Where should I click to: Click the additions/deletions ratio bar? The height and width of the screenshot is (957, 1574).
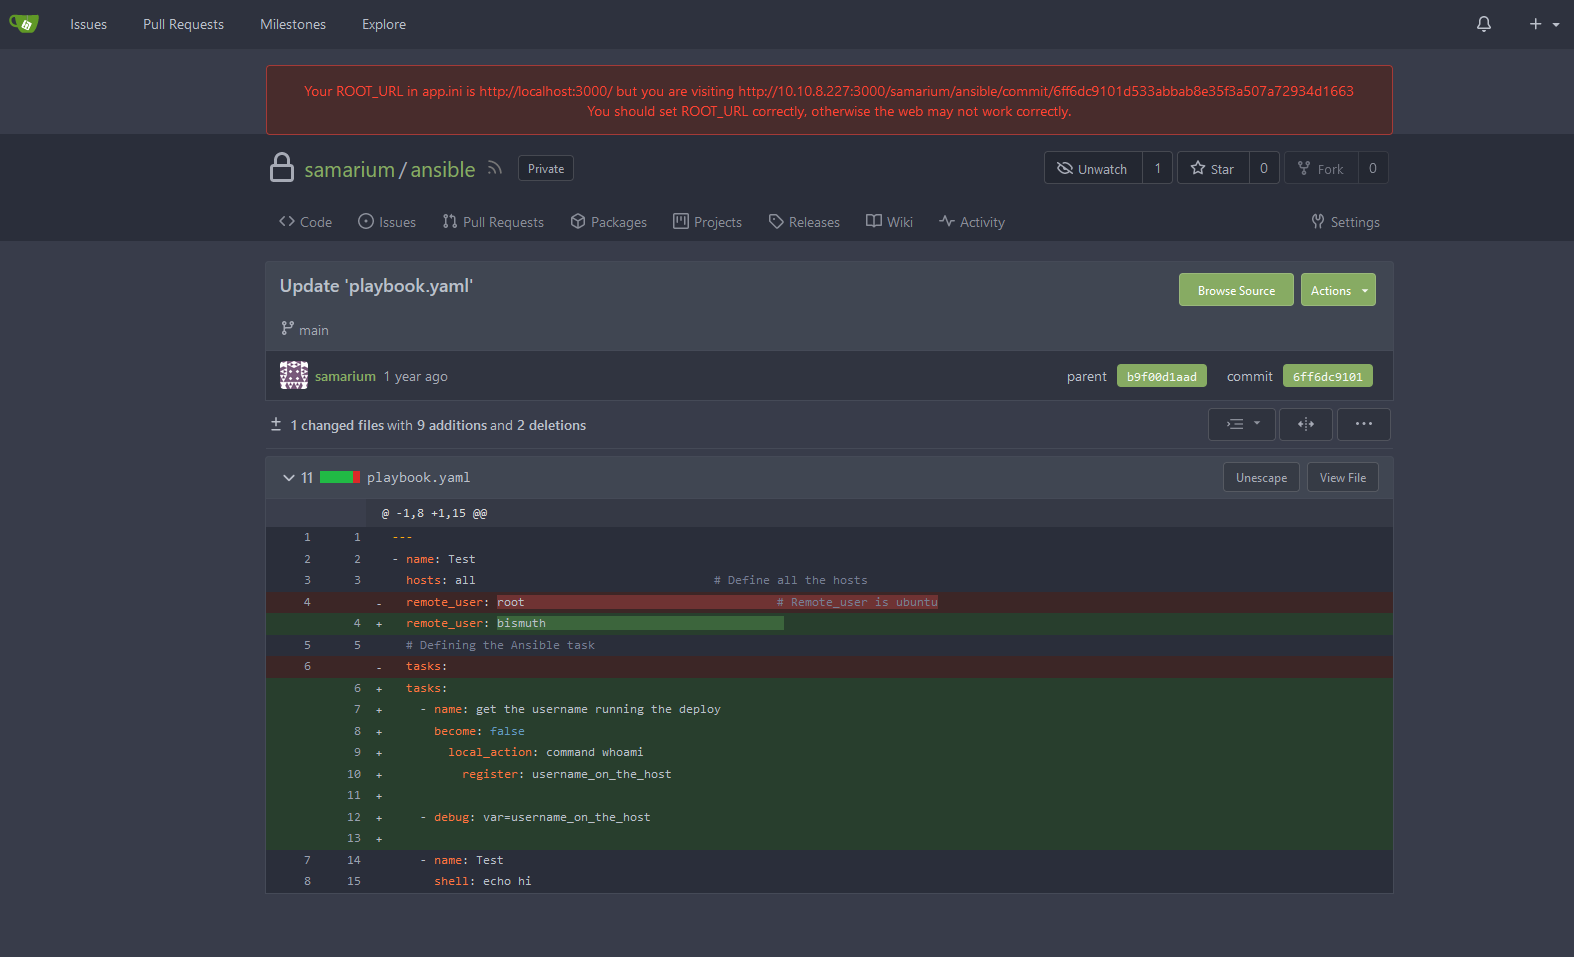(340, 477)
